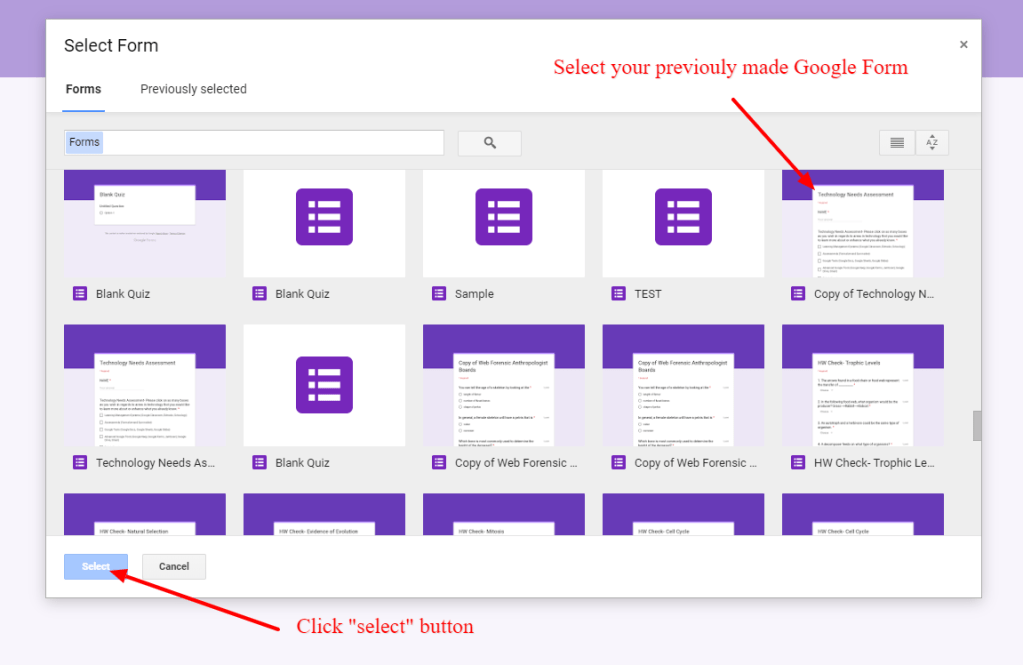The width and height of the screenshot is (1023, 665).
Task: Switch to the Previously selected tab
Action: [x=193, y=89]
